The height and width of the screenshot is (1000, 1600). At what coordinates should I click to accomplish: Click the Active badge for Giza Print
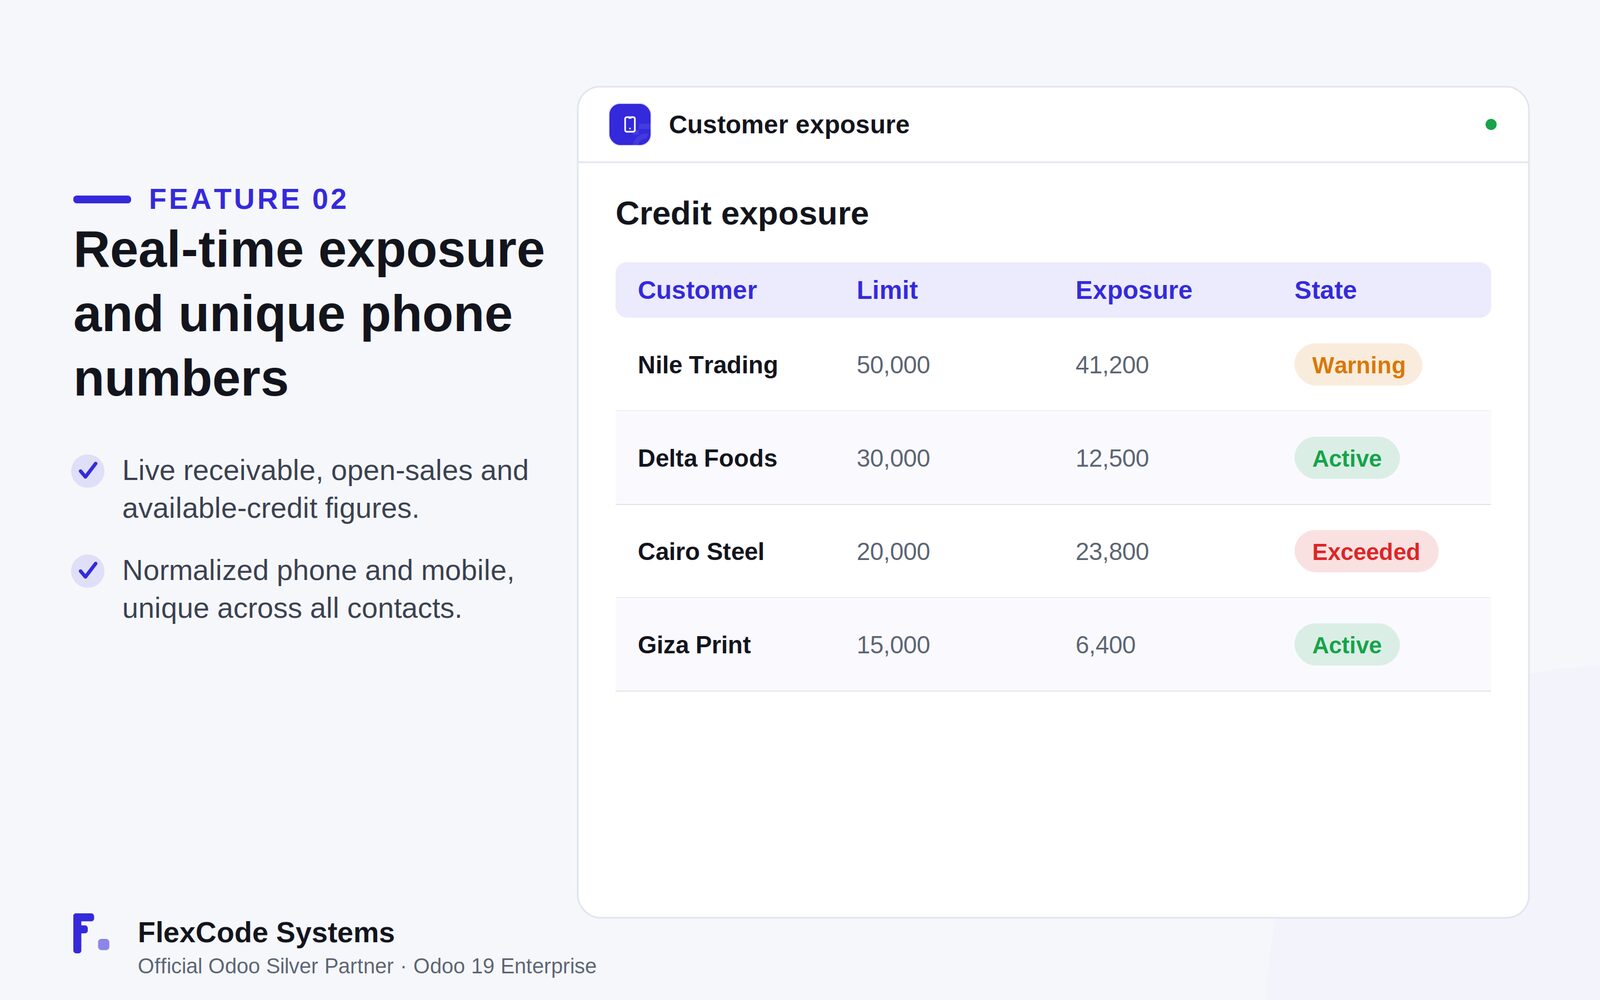pos(1347,645)
